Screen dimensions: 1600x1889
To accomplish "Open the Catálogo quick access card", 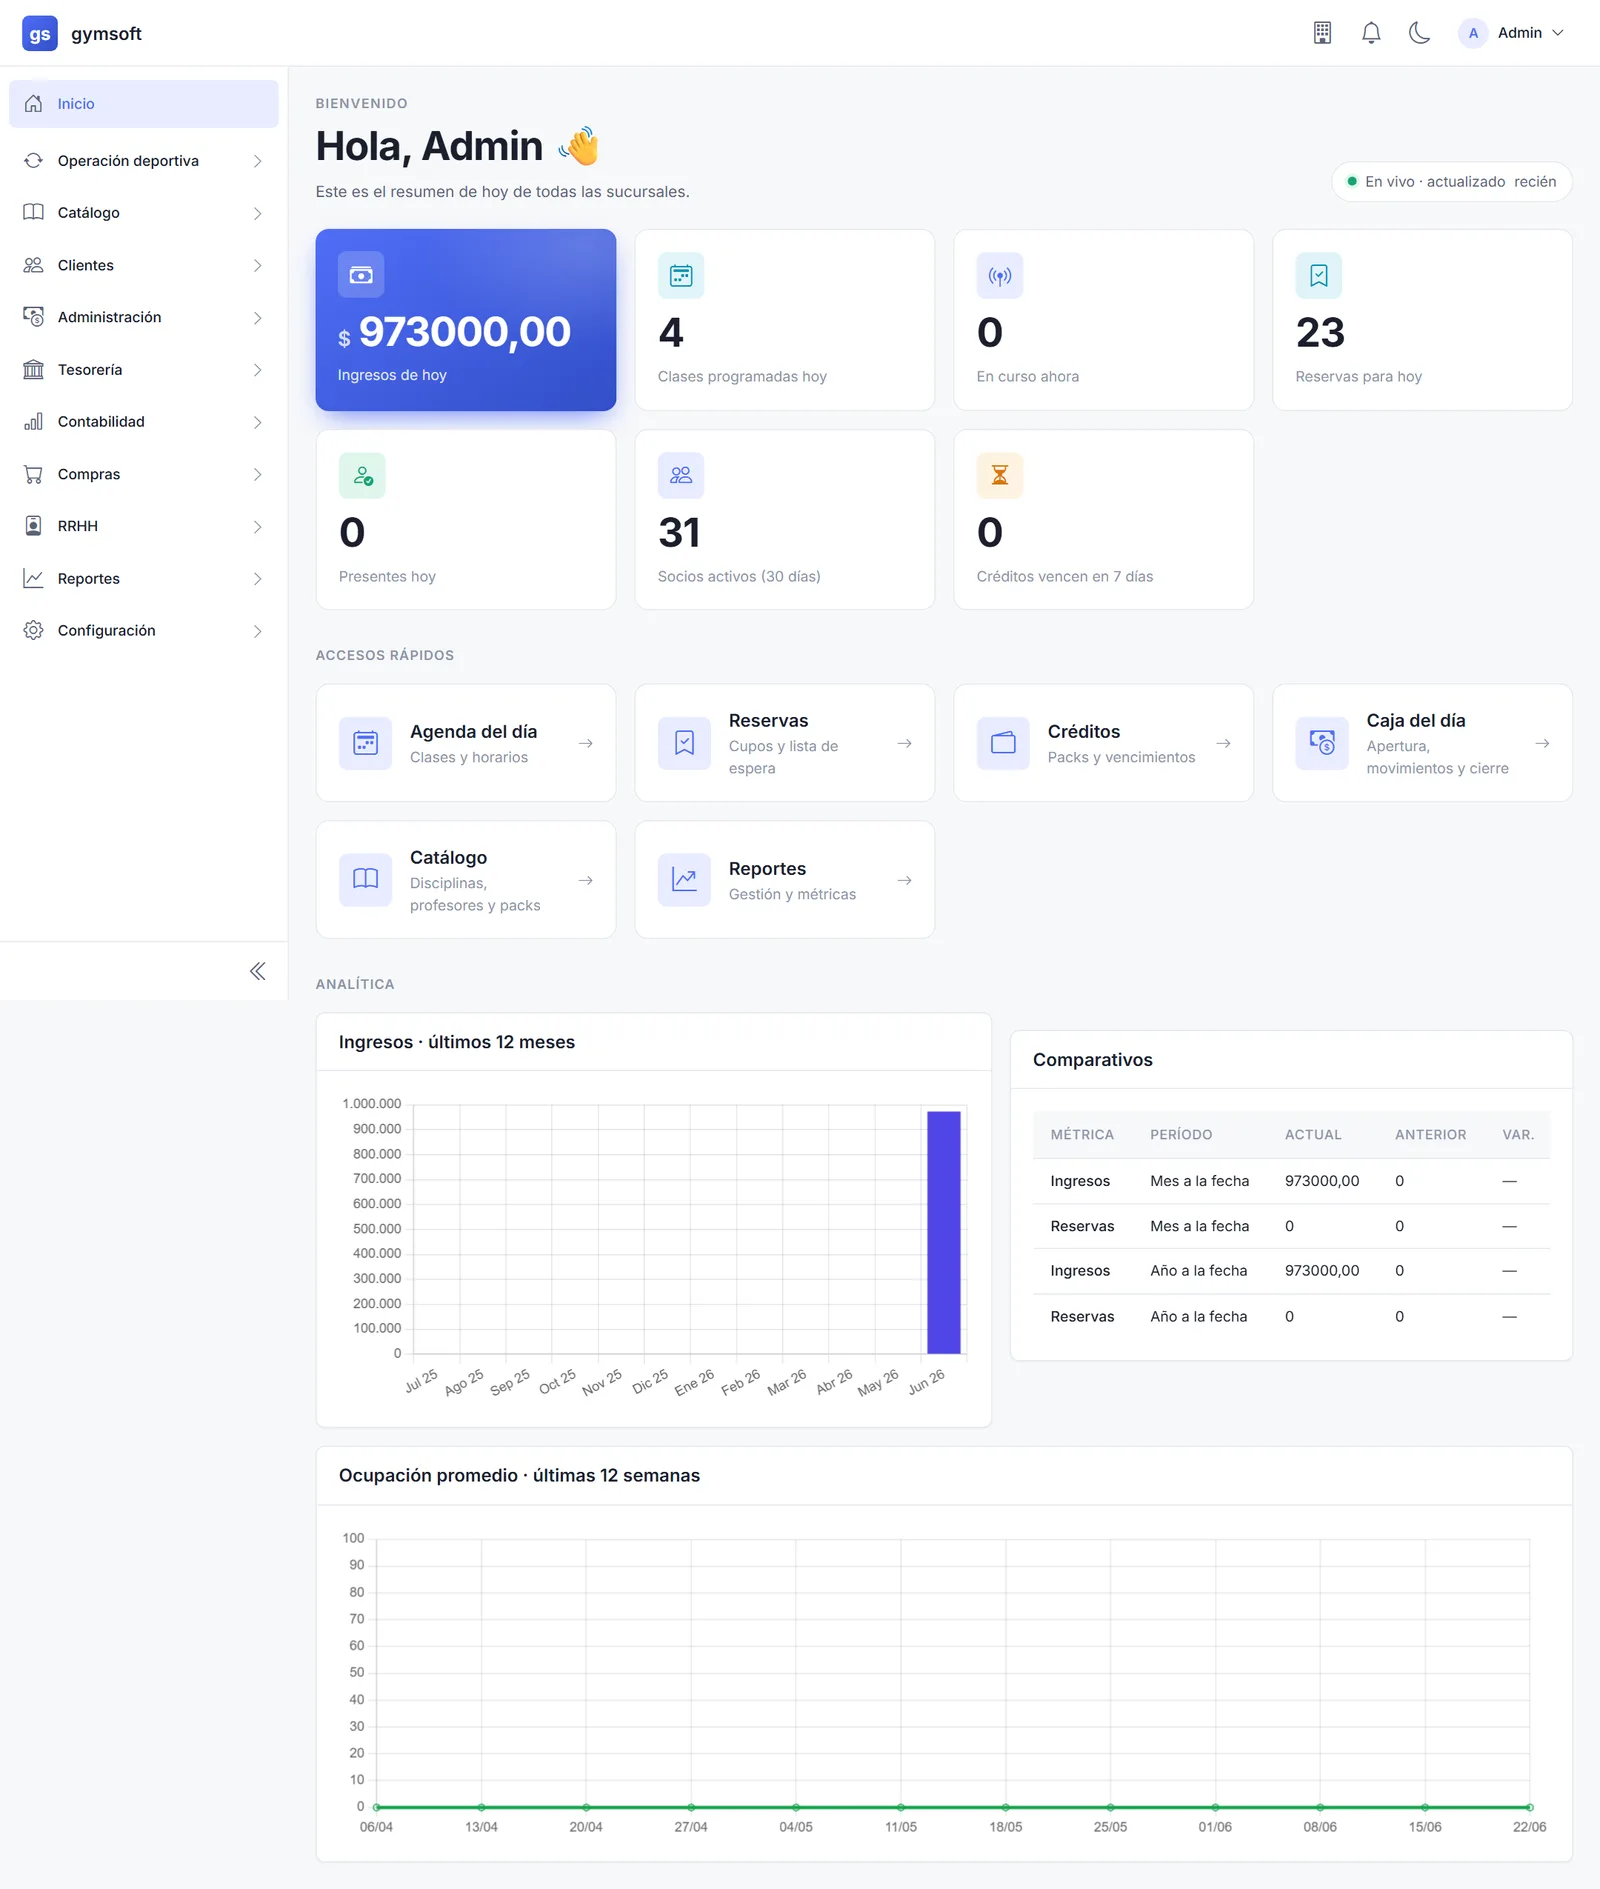I will tap(466, 880).
